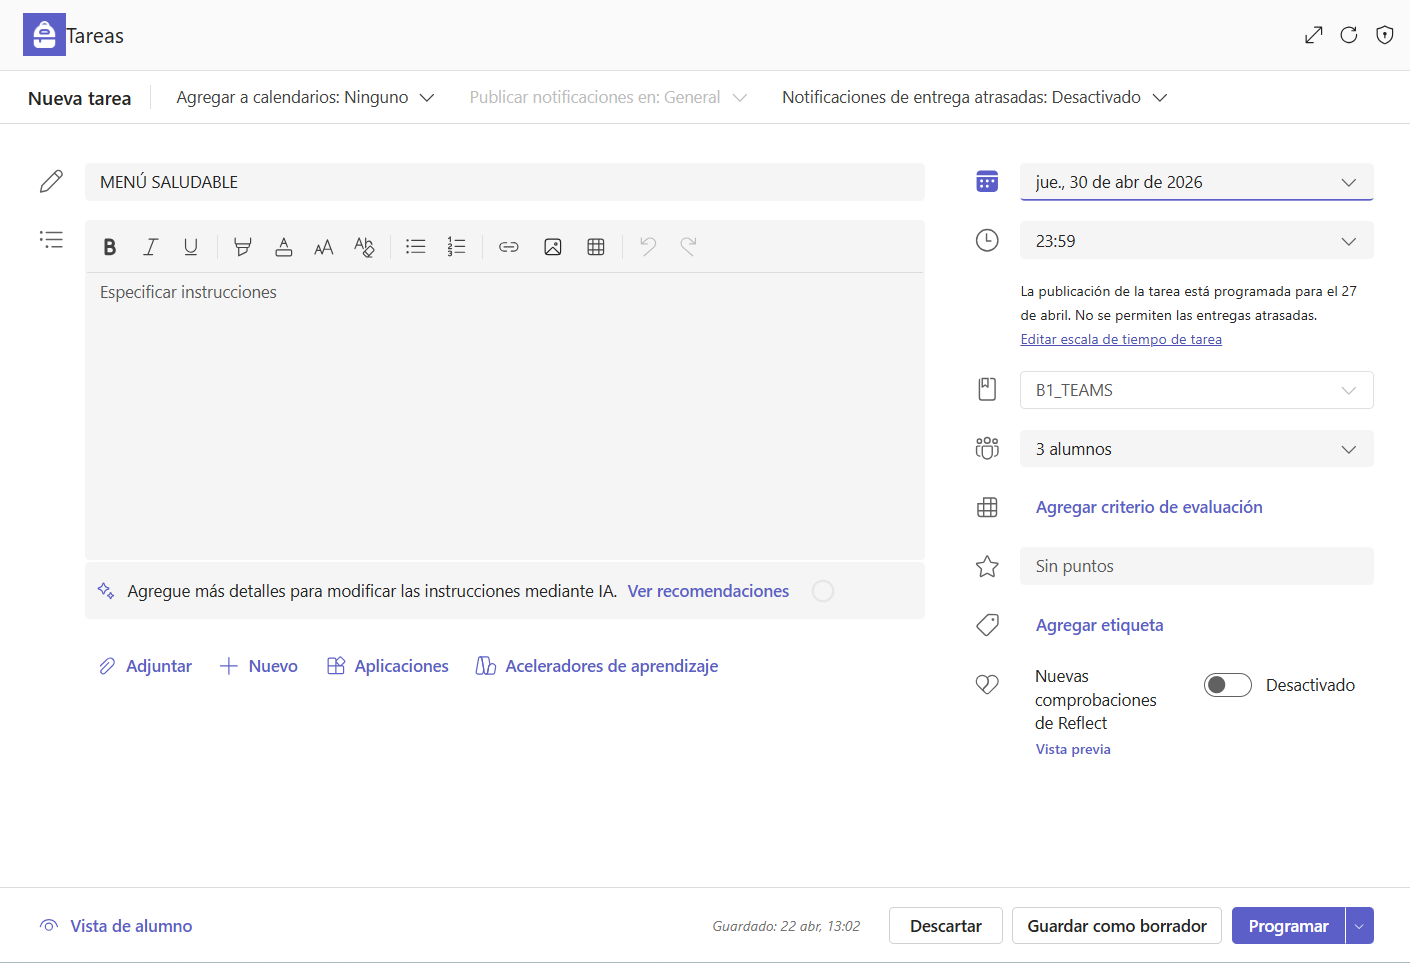Insert a bulleted list
Viewport: 1410px width, 963px height.
(x=416, y=247)
